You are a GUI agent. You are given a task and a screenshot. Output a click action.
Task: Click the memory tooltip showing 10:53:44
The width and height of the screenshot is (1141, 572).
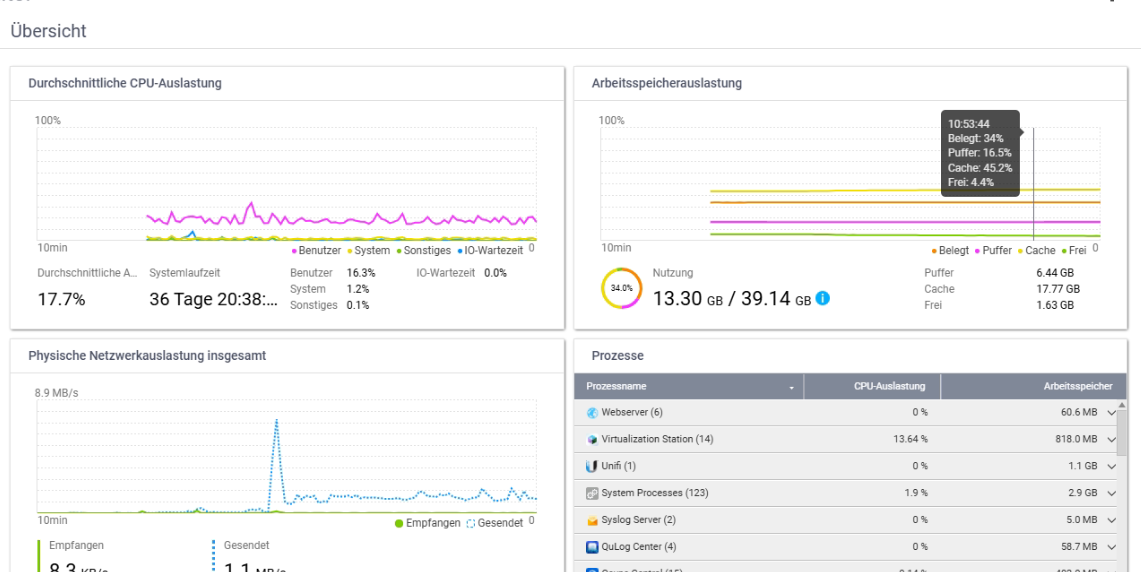[x=980, y=154]
